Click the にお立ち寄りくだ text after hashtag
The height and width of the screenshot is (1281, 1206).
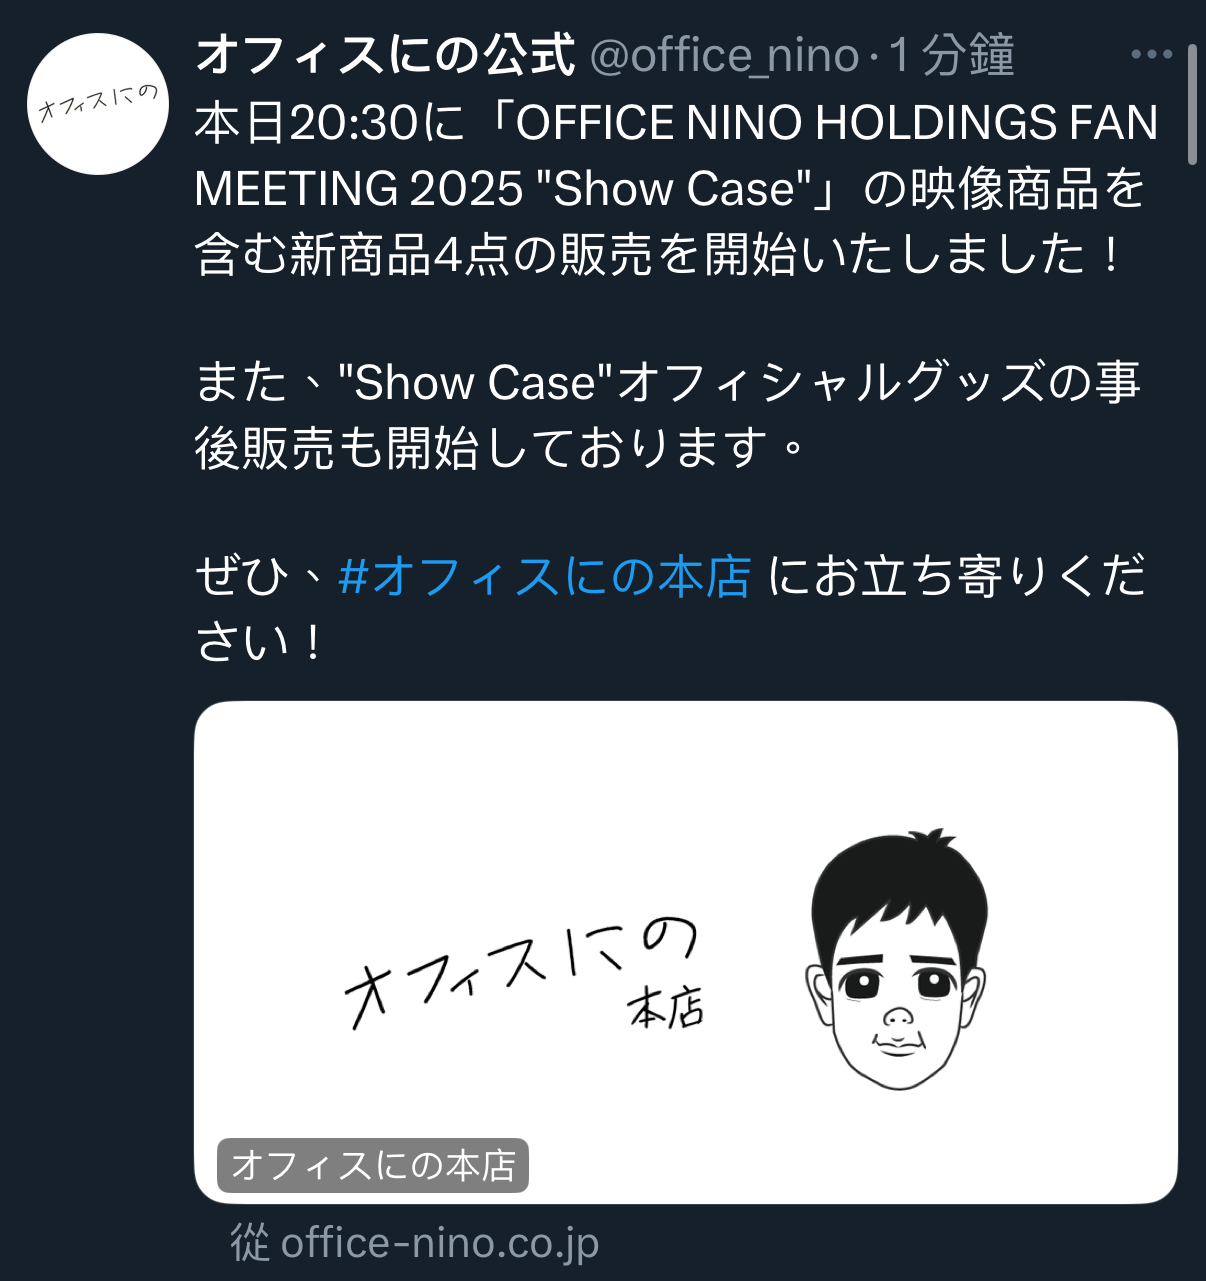tap(957, 577)
